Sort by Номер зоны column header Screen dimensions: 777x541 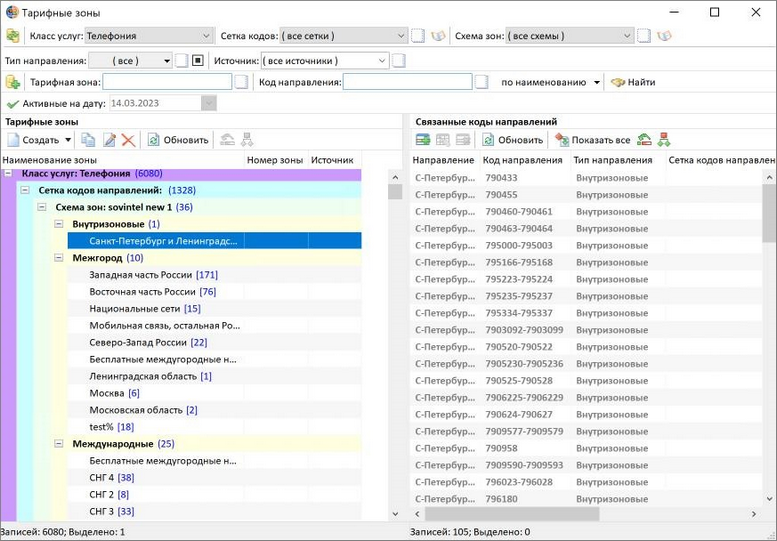275,160
